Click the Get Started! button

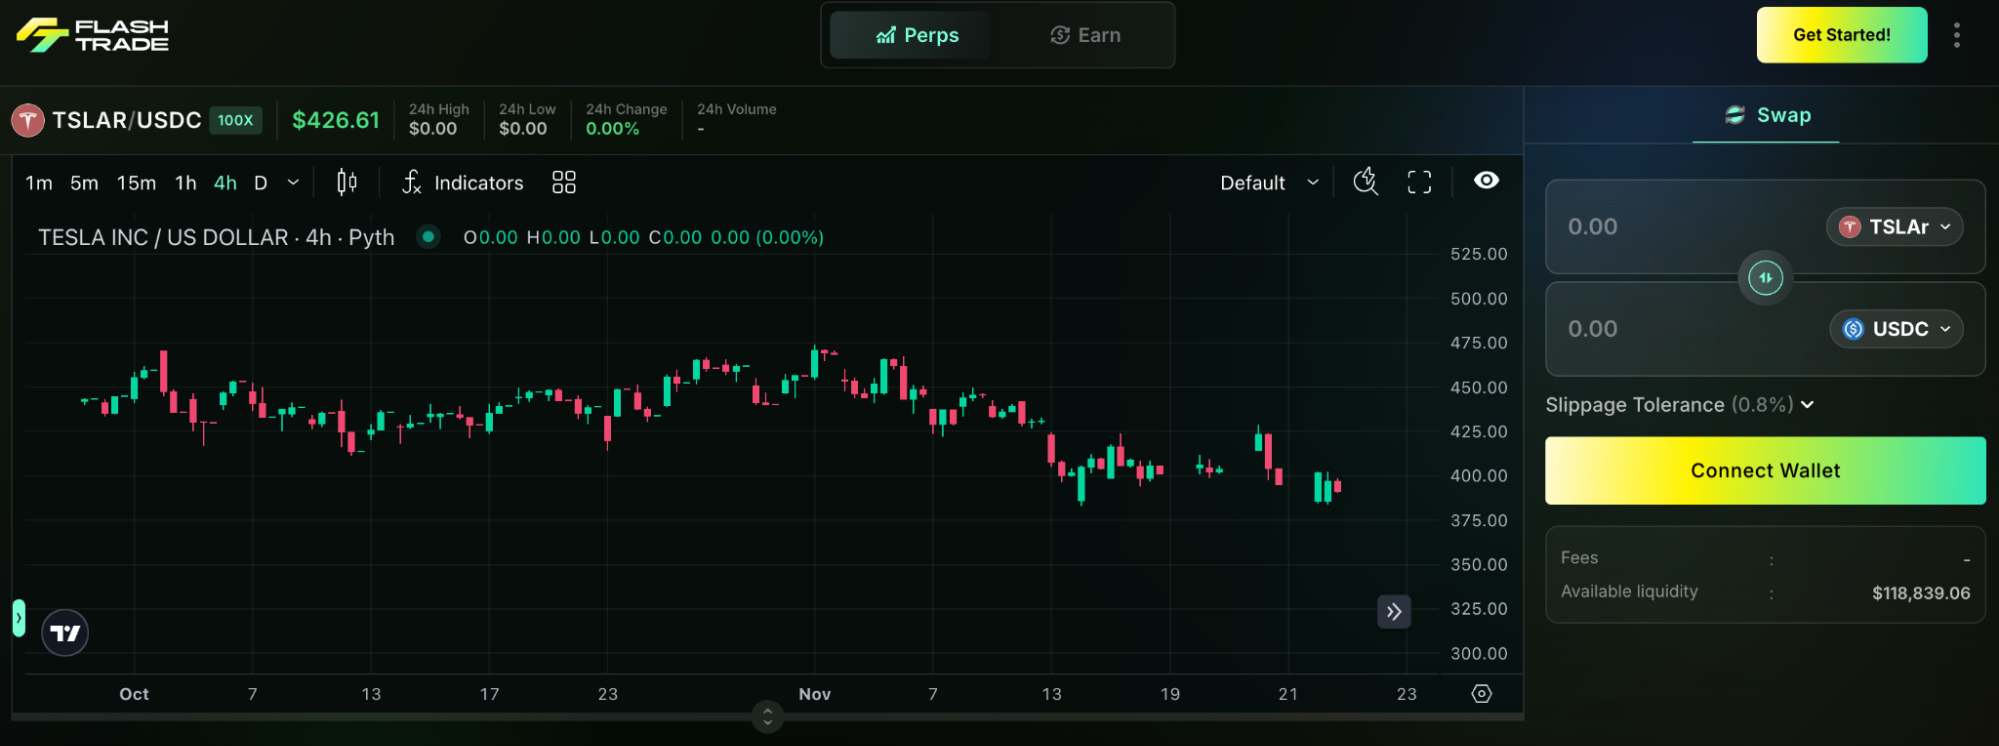point(1841,35)
